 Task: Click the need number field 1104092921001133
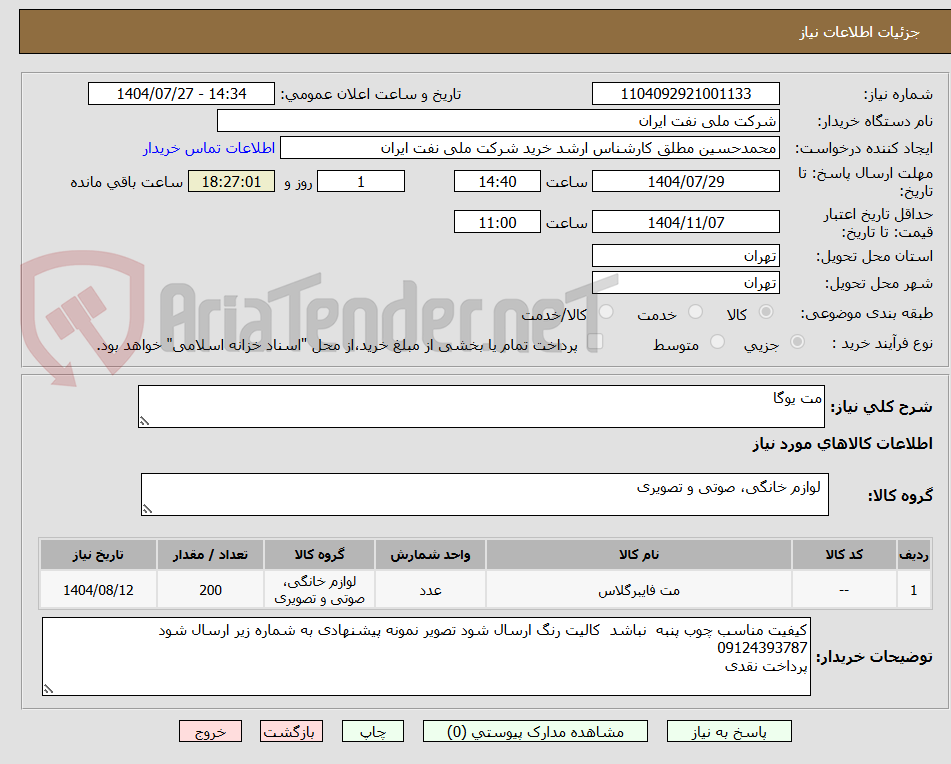click(x=687, y=93)
